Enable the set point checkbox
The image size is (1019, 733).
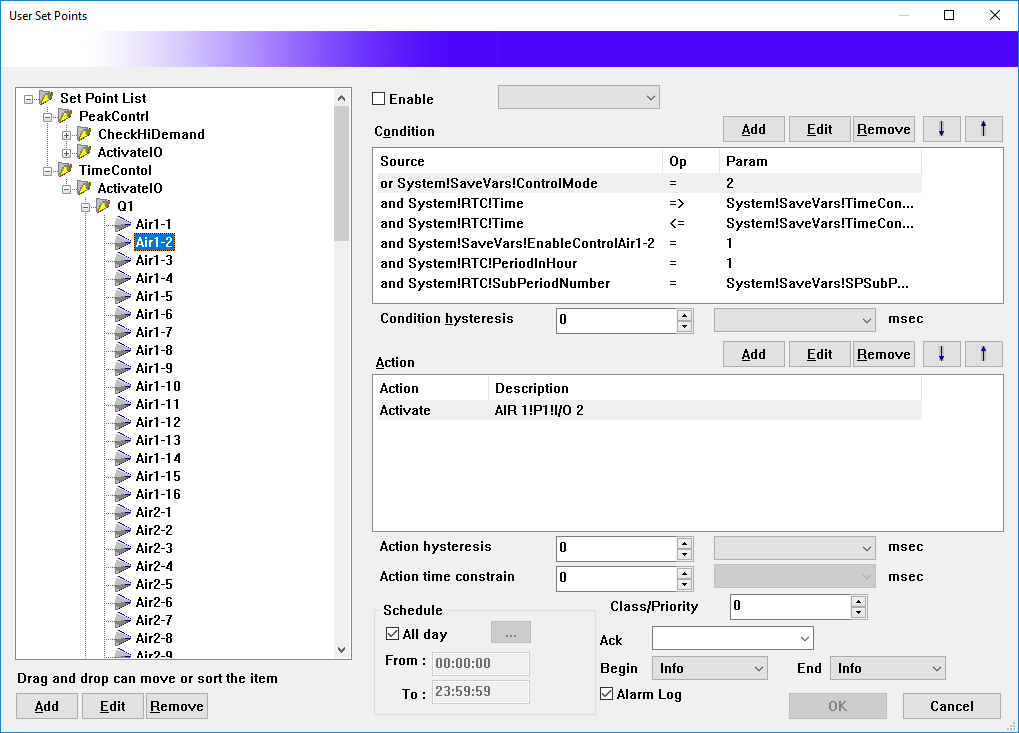pos(379,99)
